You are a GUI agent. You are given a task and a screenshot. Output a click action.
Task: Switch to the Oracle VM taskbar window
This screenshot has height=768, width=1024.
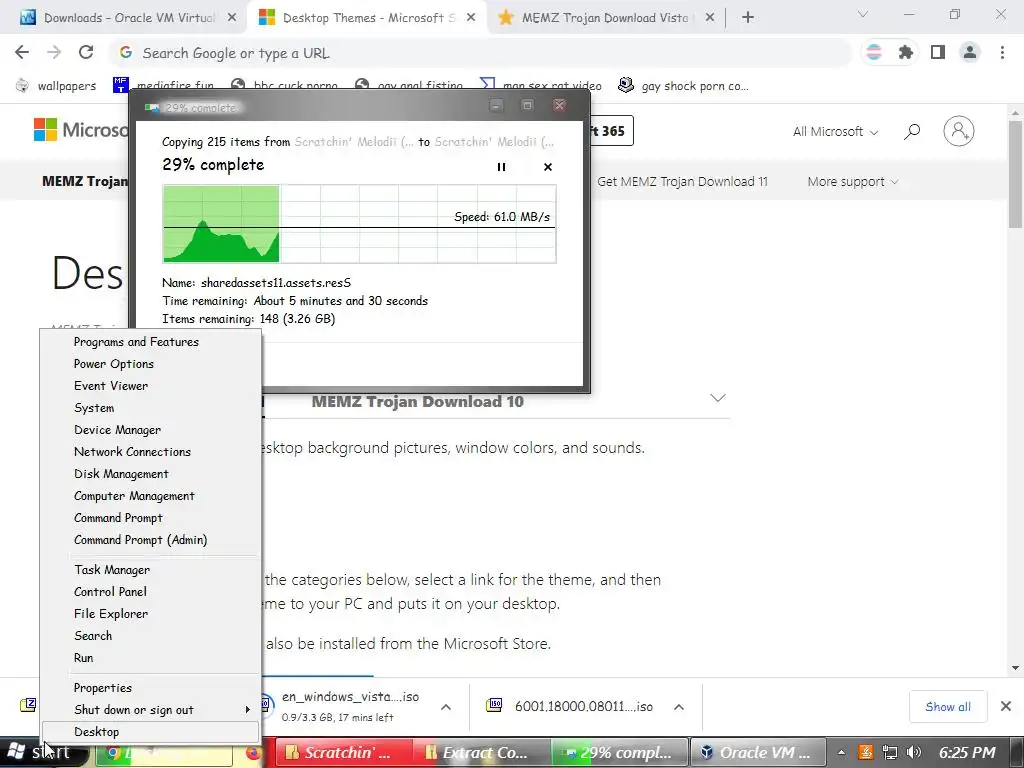tap(758, 752)
